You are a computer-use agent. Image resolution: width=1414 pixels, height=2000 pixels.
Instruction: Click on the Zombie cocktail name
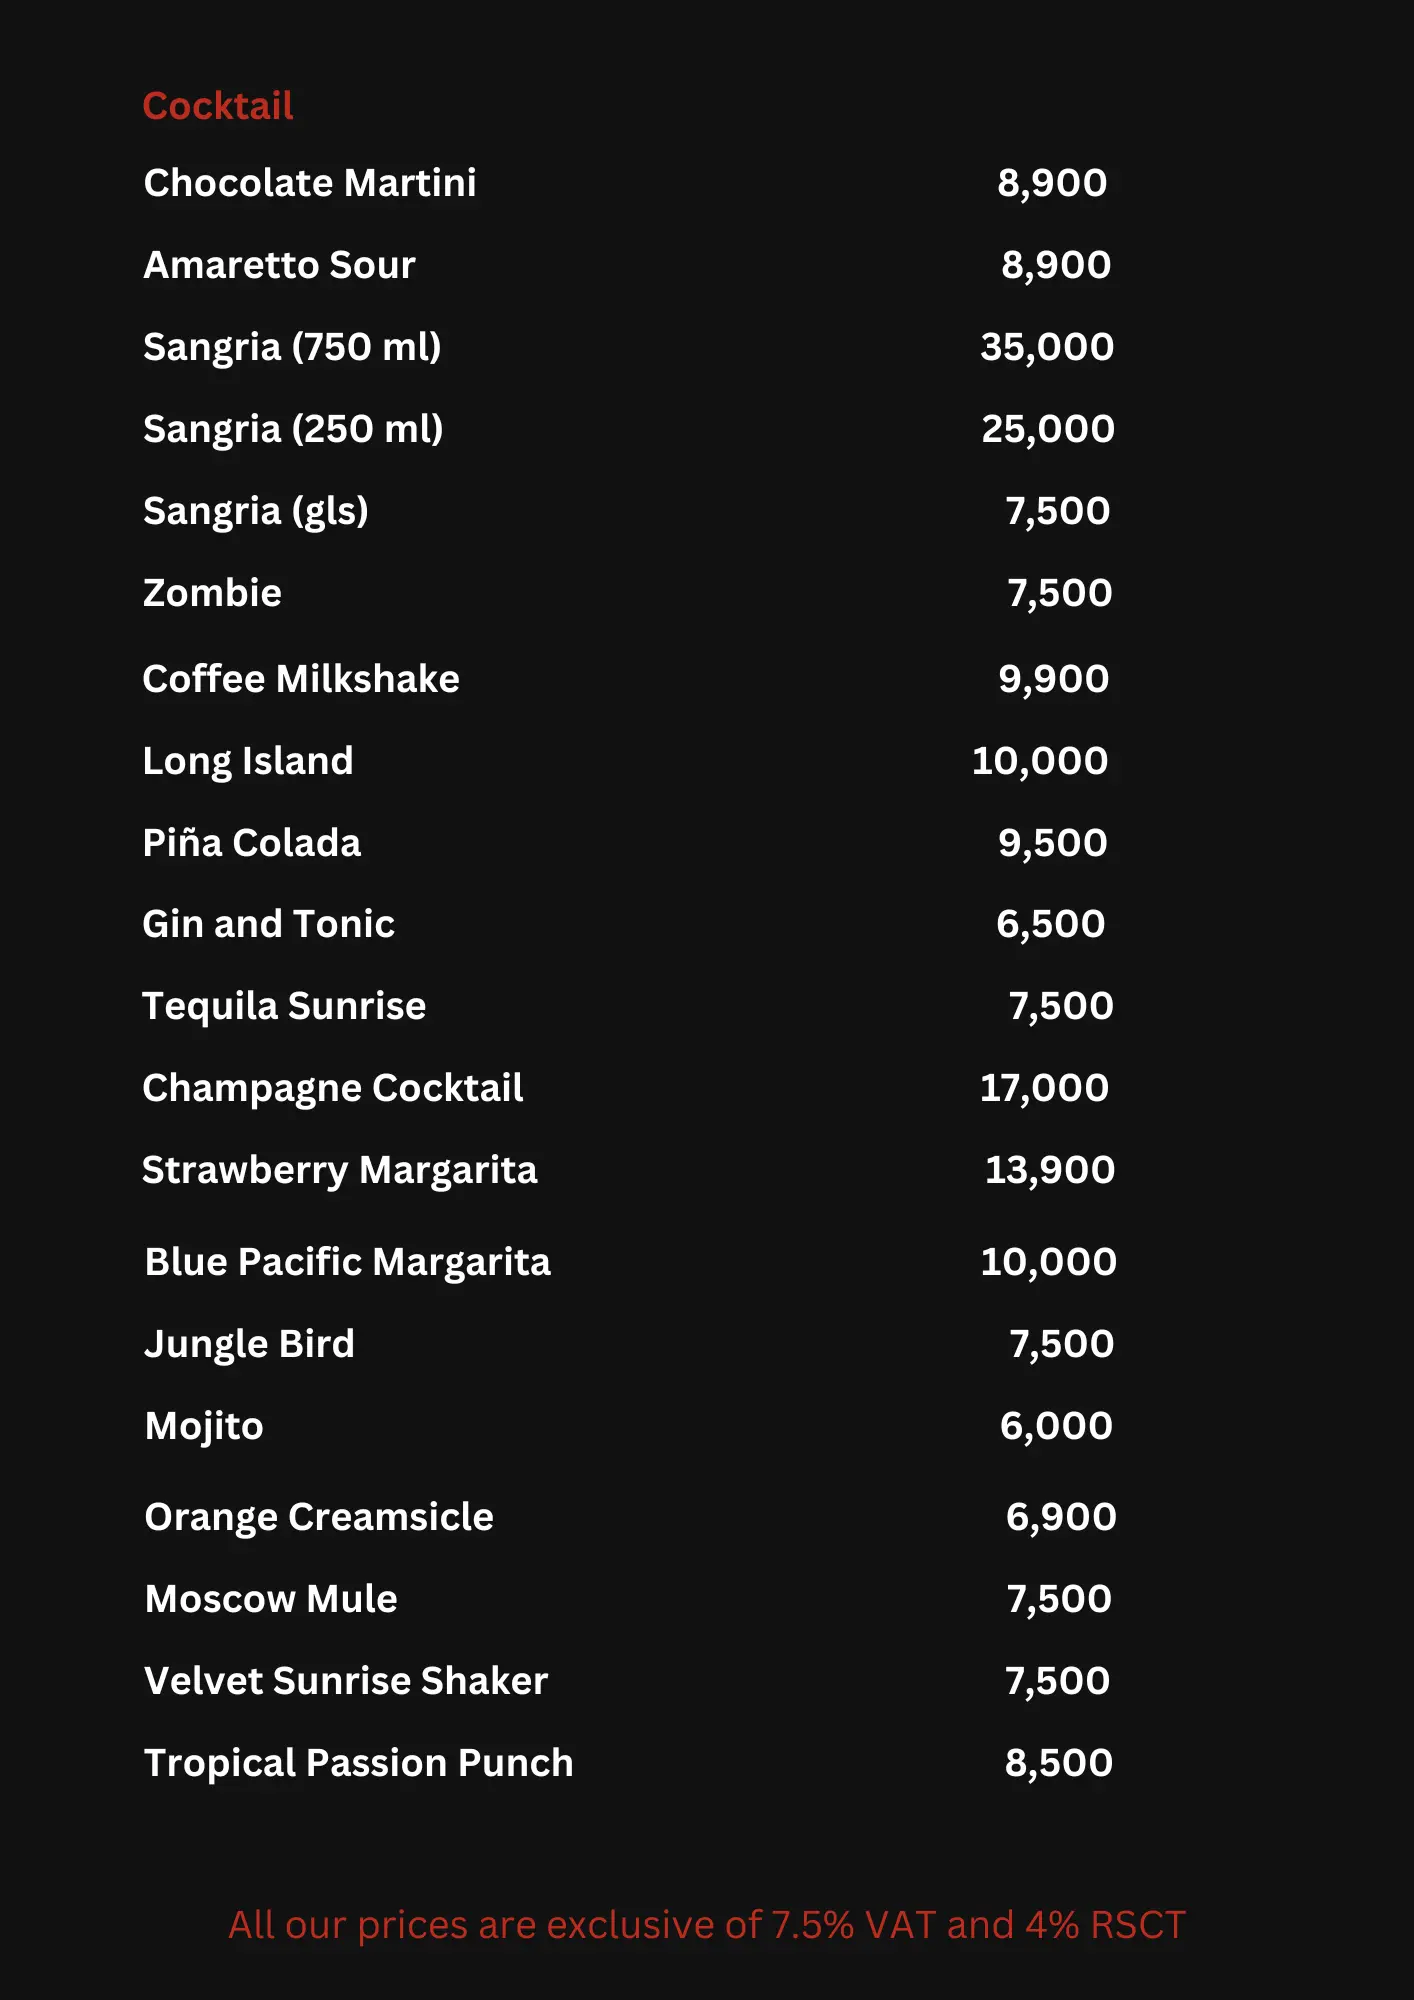click(x=212, y=593)
